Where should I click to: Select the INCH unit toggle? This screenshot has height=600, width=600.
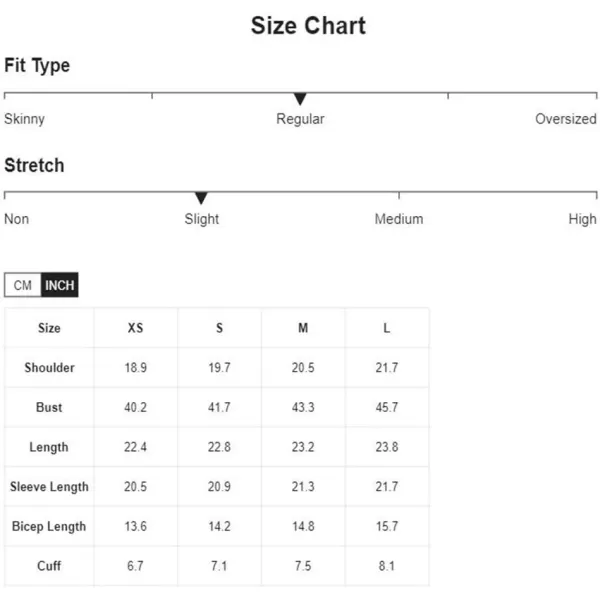click(60, 285)
